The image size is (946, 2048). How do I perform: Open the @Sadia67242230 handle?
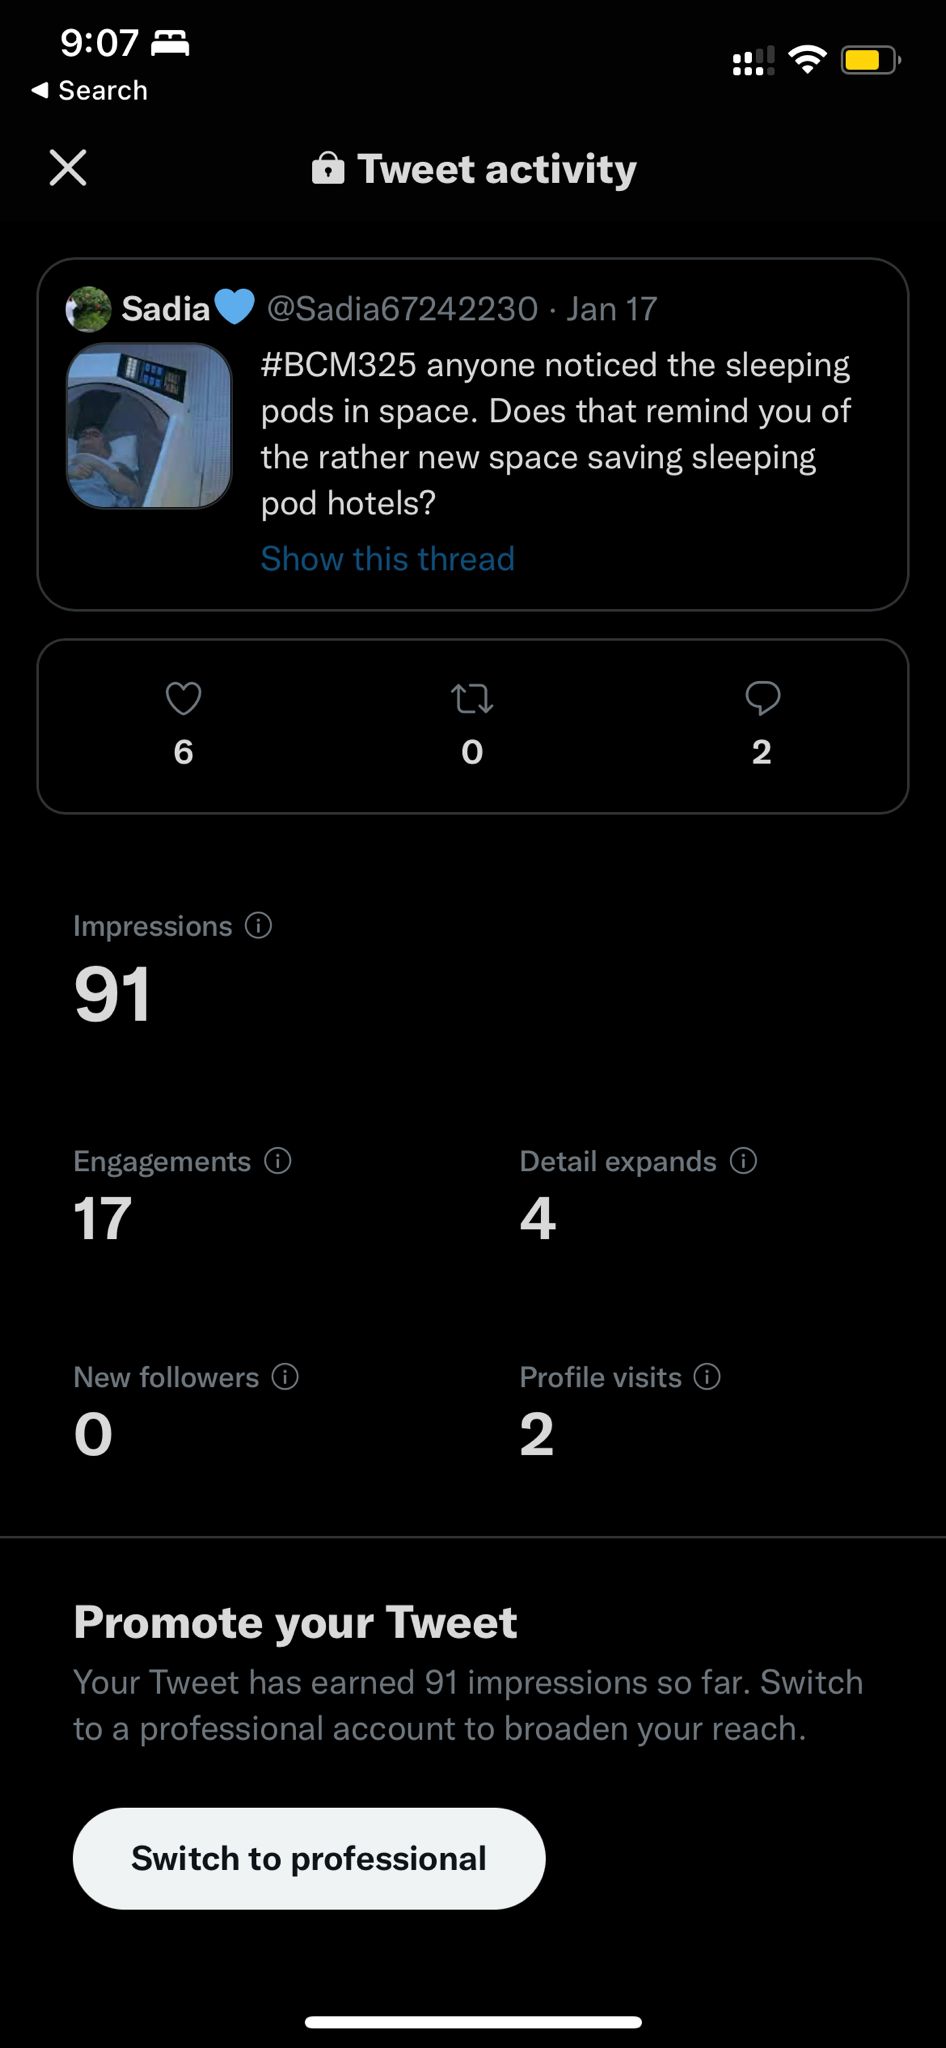point(402,309)
